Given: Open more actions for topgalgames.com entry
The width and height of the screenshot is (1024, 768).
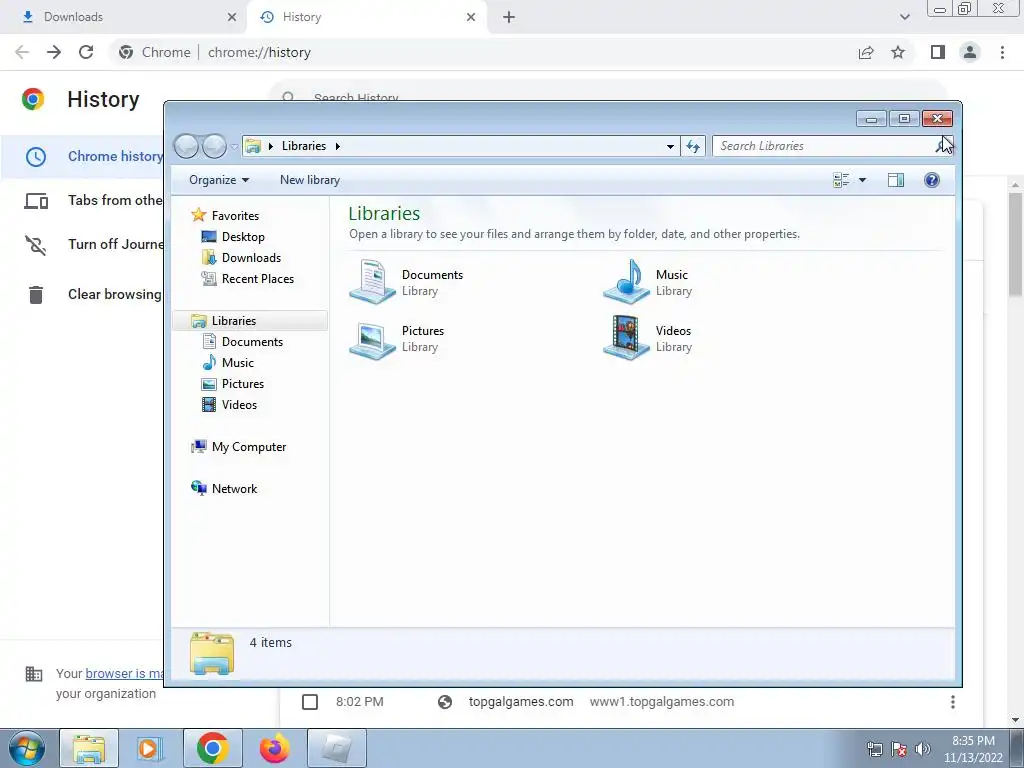Looking at the screenshot, I should (x=952, y=702).
